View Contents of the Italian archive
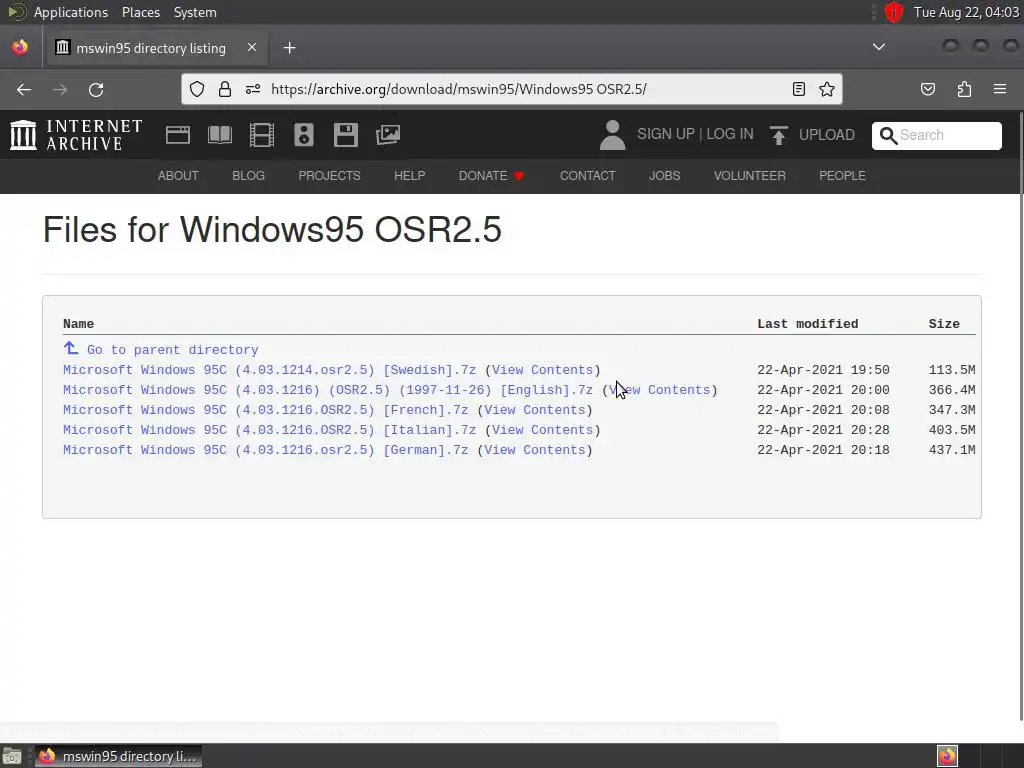The height and width of the screenshot is (768, 1024). (542, 430)
